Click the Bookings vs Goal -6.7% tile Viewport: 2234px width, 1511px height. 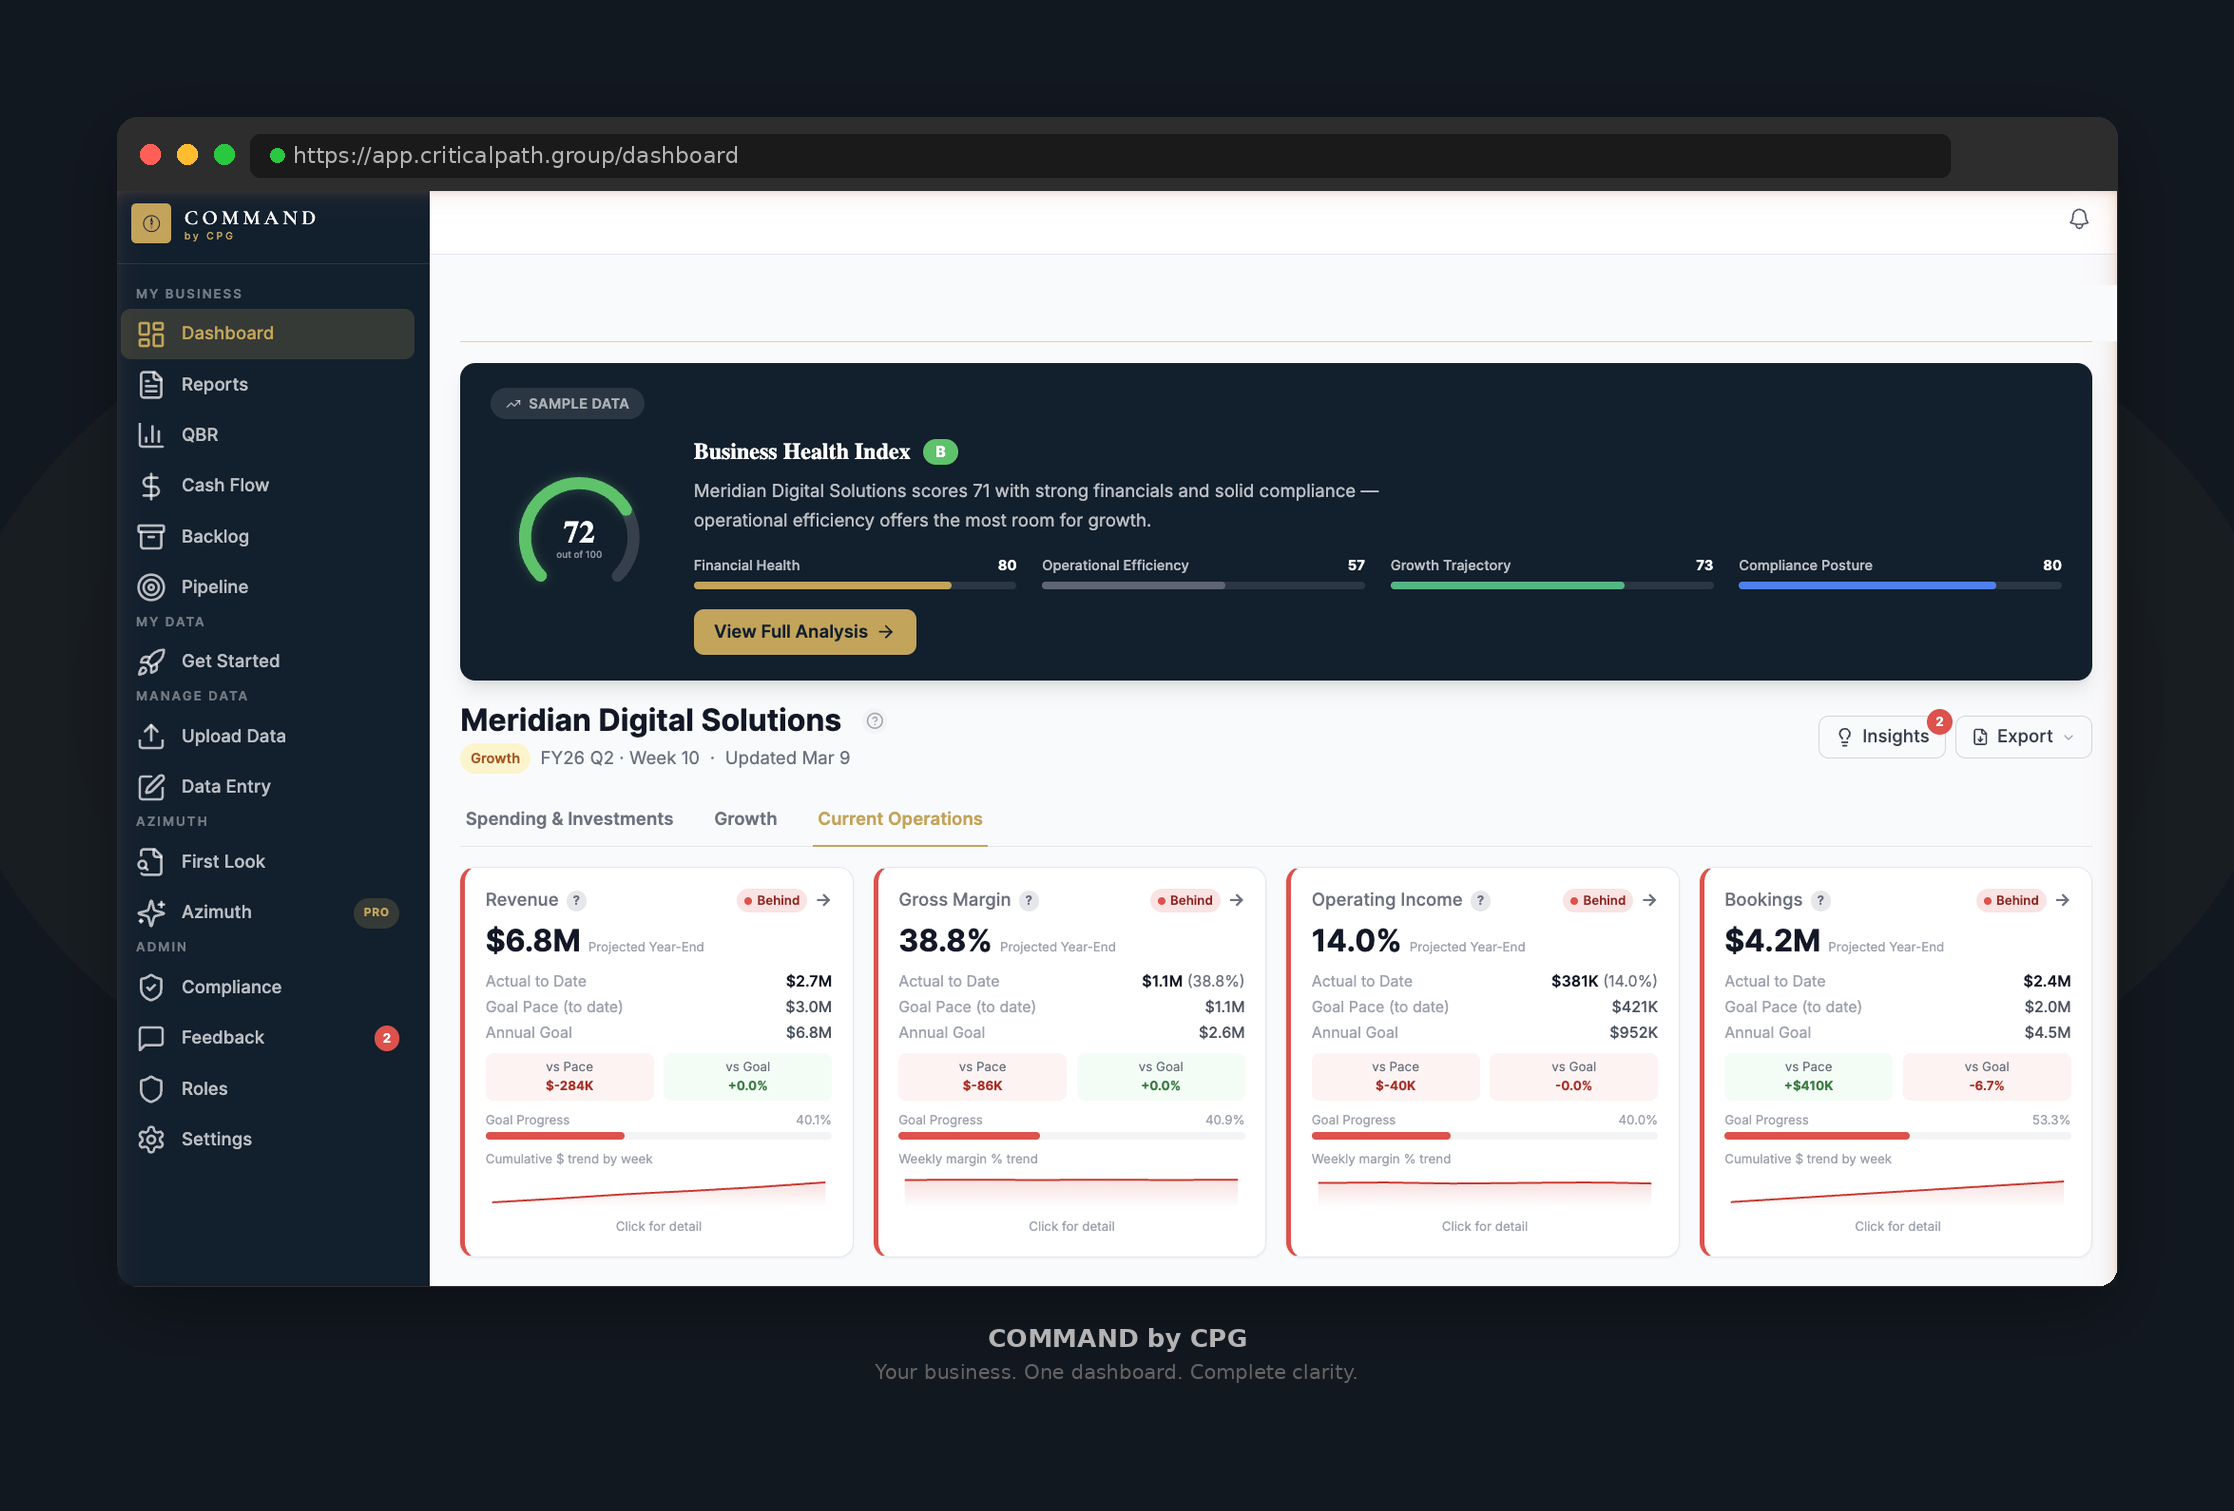pyautogui.click(x=1986, y=1077)
